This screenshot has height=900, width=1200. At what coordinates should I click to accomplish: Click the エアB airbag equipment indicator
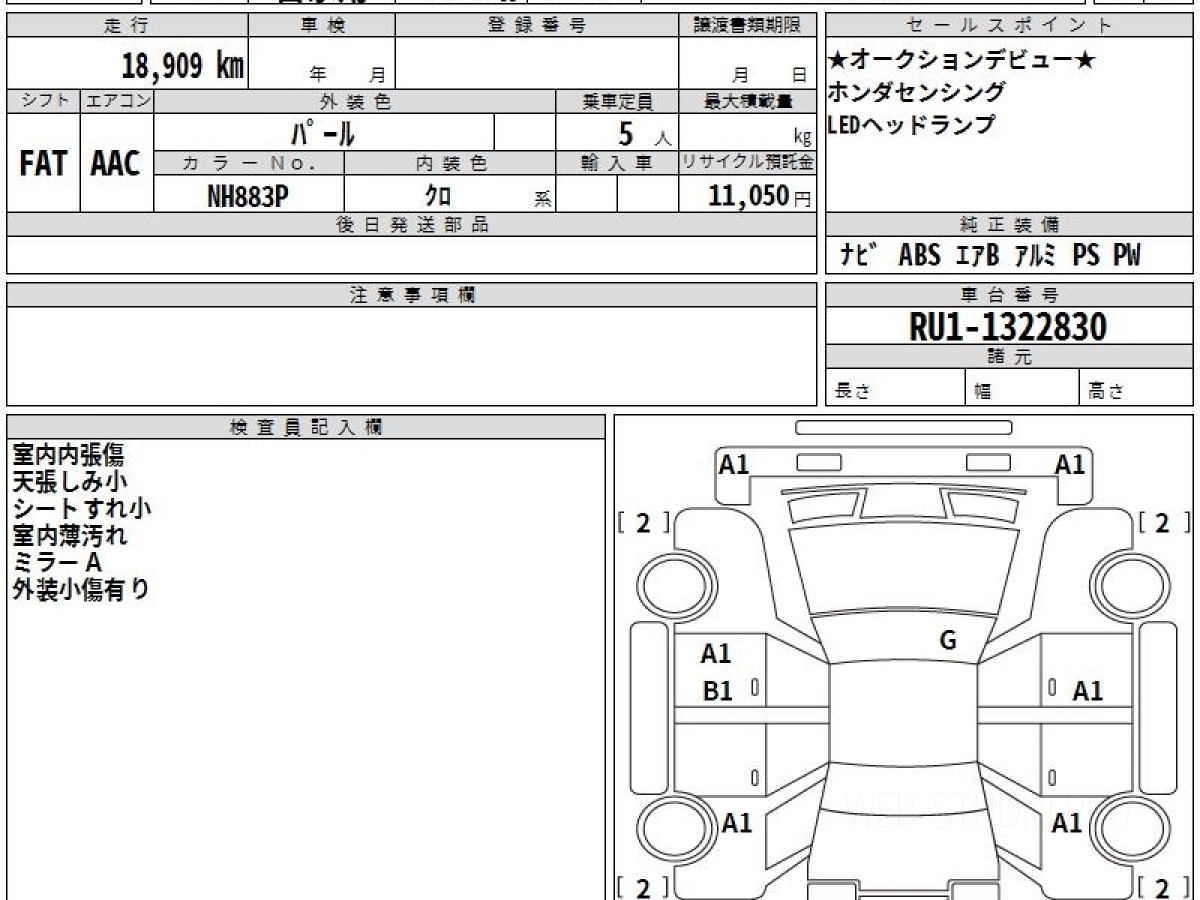pyautogui.click(x=977, y=256)
